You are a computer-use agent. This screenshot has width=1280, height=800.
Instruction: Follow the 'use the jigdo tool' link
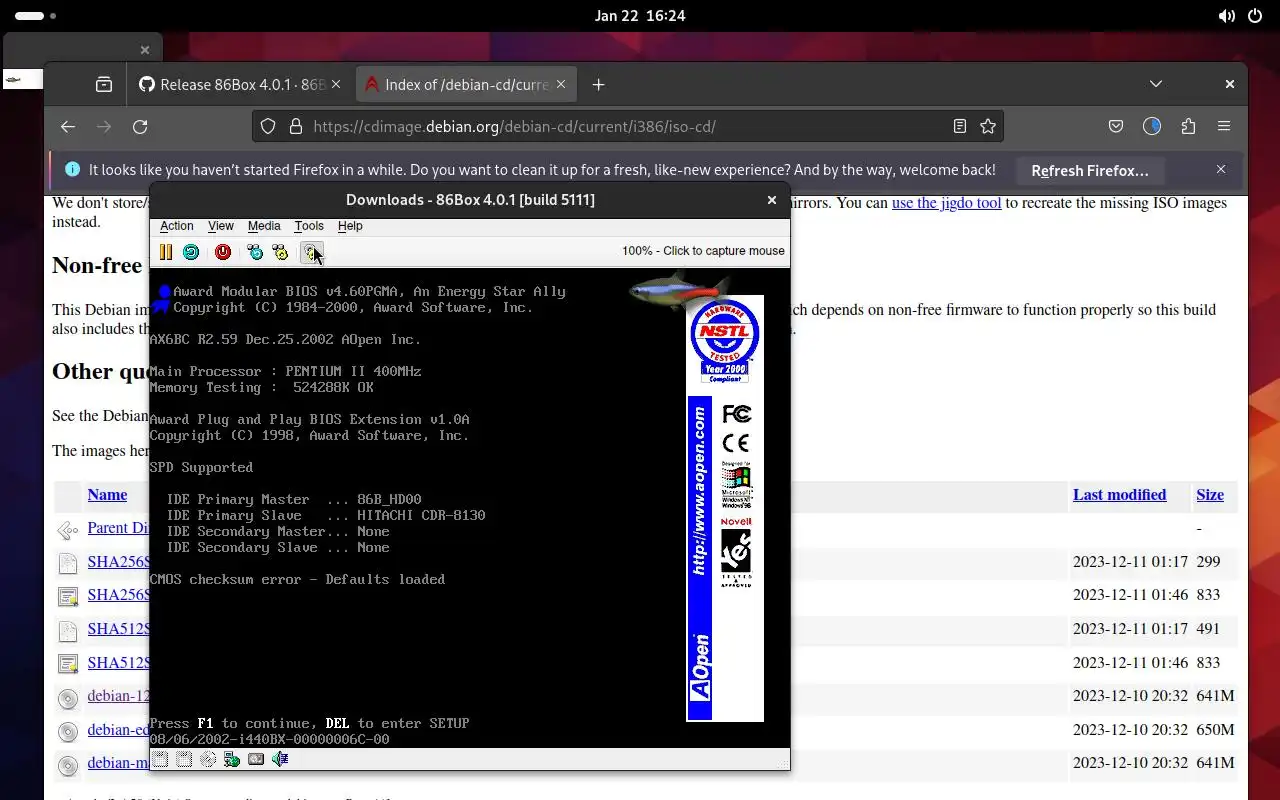946,203
